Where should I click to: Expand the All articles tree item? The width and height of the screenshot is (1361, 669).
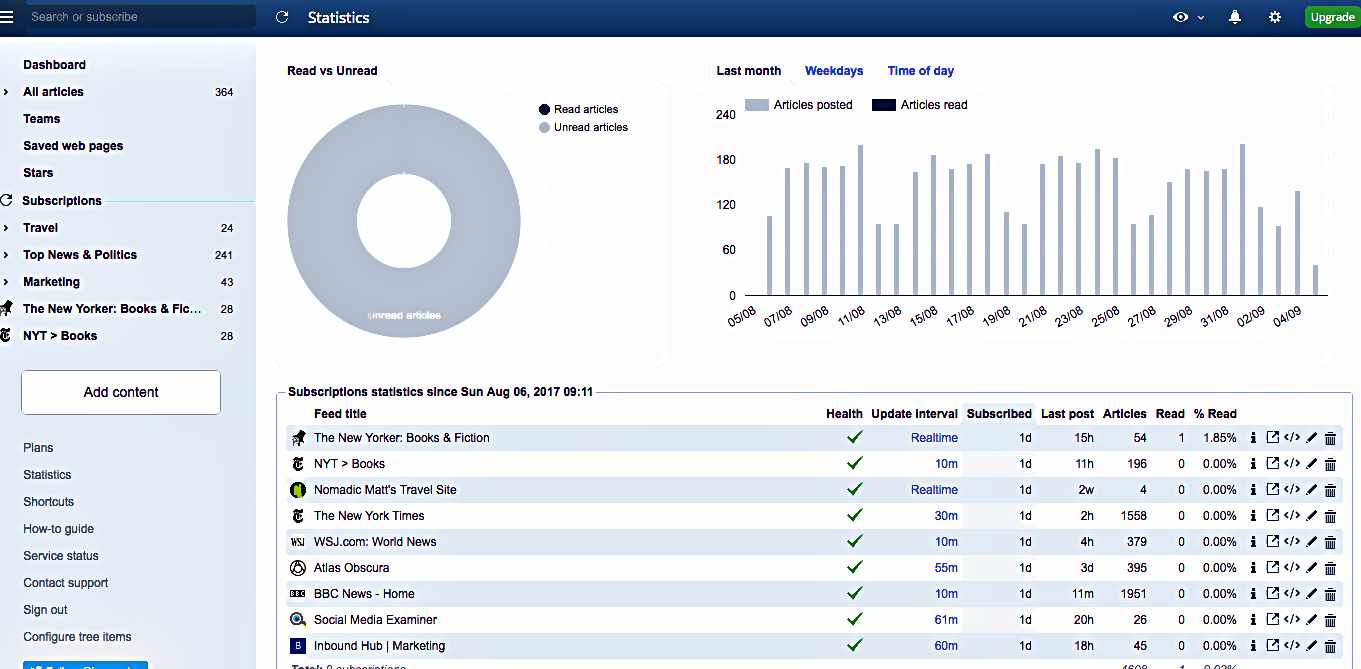(x=7, y=92)
